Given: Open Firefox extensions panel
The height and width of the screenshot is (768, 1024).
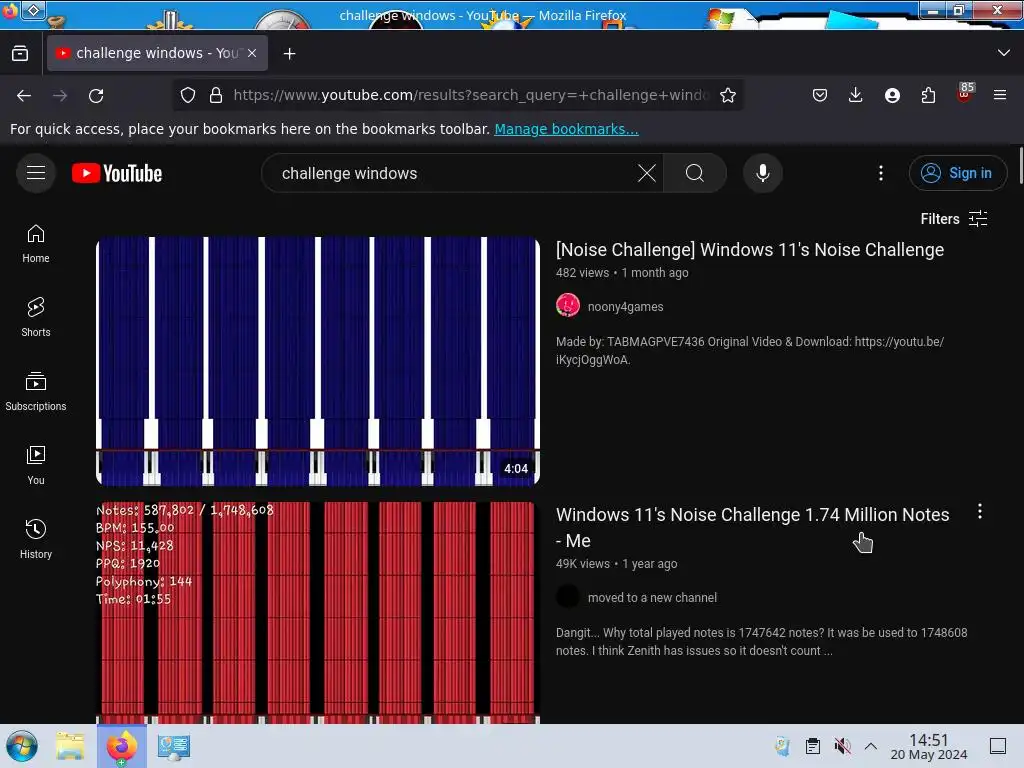Looking at the screenshot, I should (928, 95).
